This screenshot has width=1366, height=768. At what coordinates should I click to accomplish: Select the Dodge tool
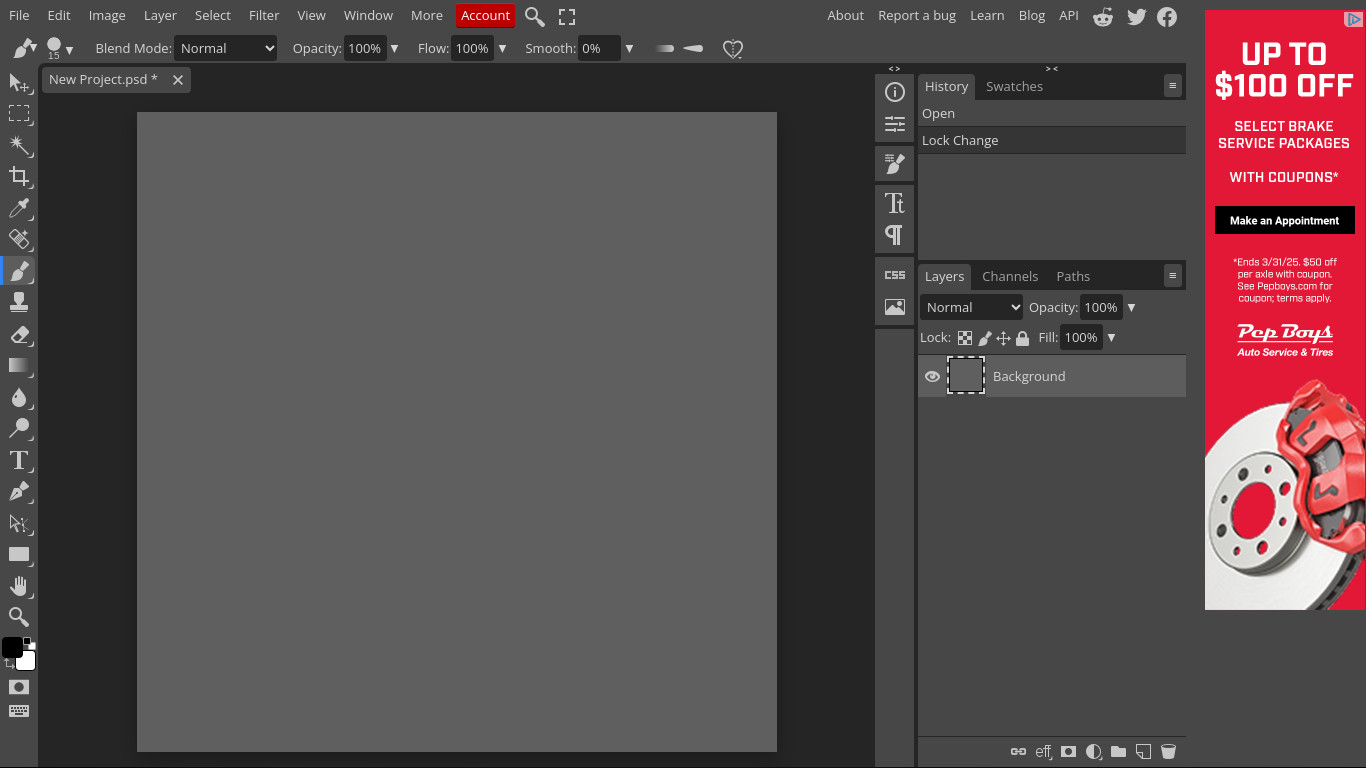[x=19, y=428]
